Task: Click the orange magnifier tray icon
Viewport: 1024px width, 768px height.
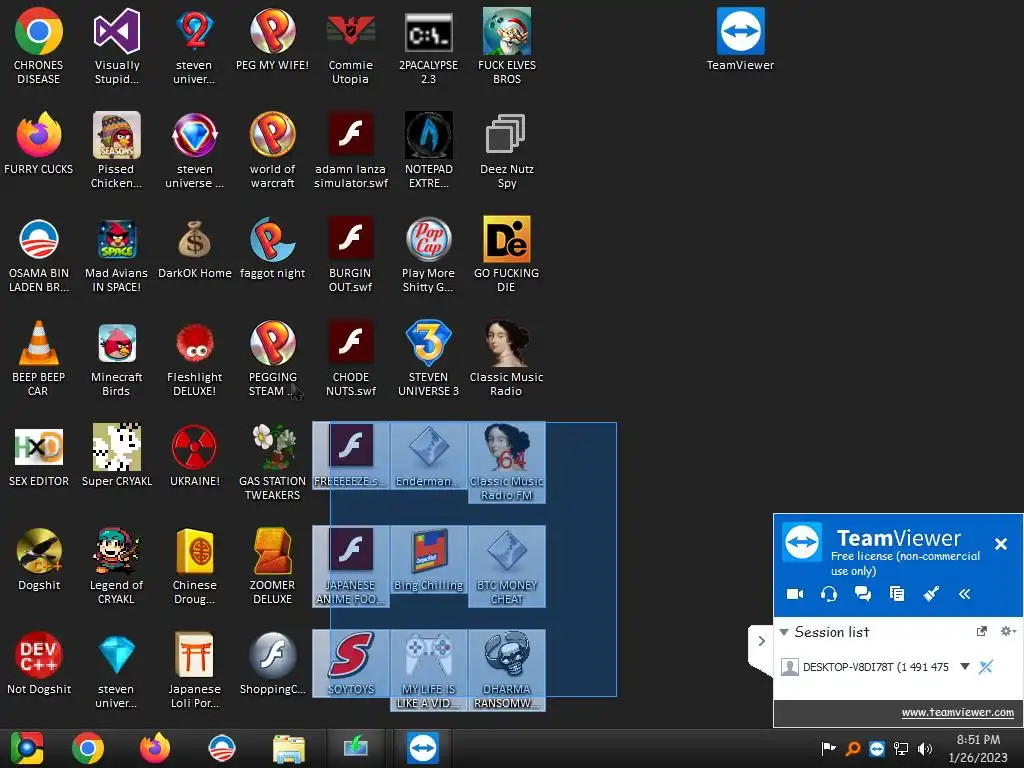Action: 853,748
